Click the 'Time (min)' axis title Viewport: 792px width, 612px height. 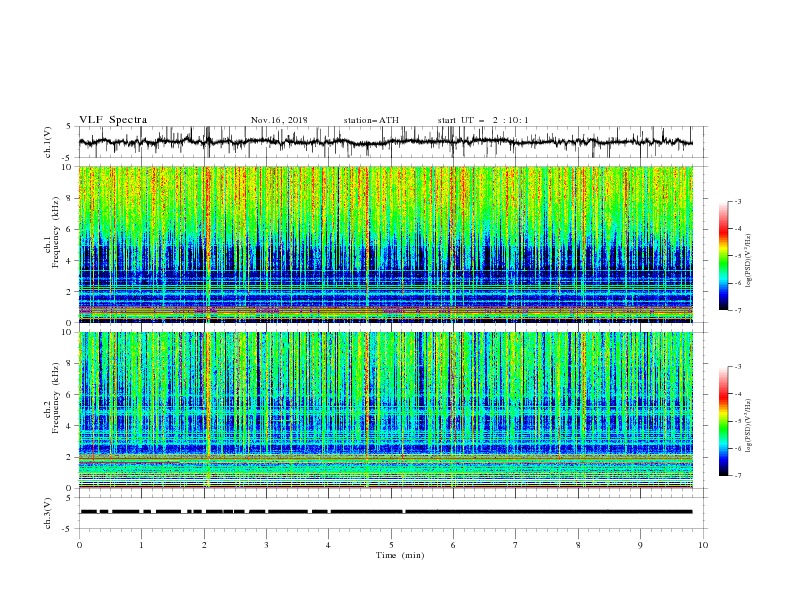point(400,555)
